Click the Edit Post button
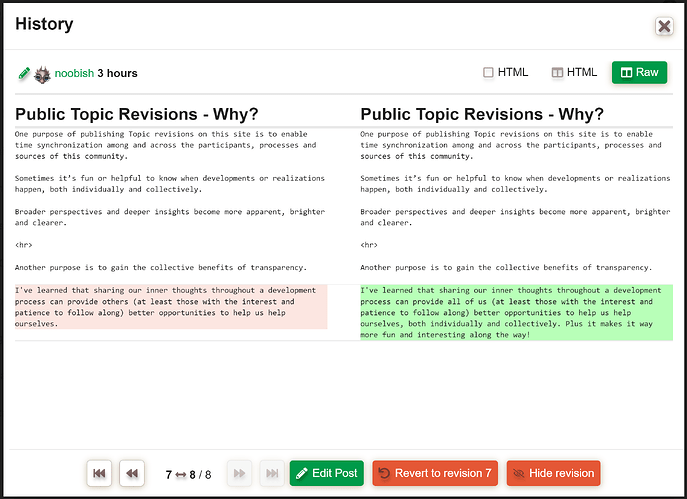Viewport: 687px width, 499px height. point(326,473)
